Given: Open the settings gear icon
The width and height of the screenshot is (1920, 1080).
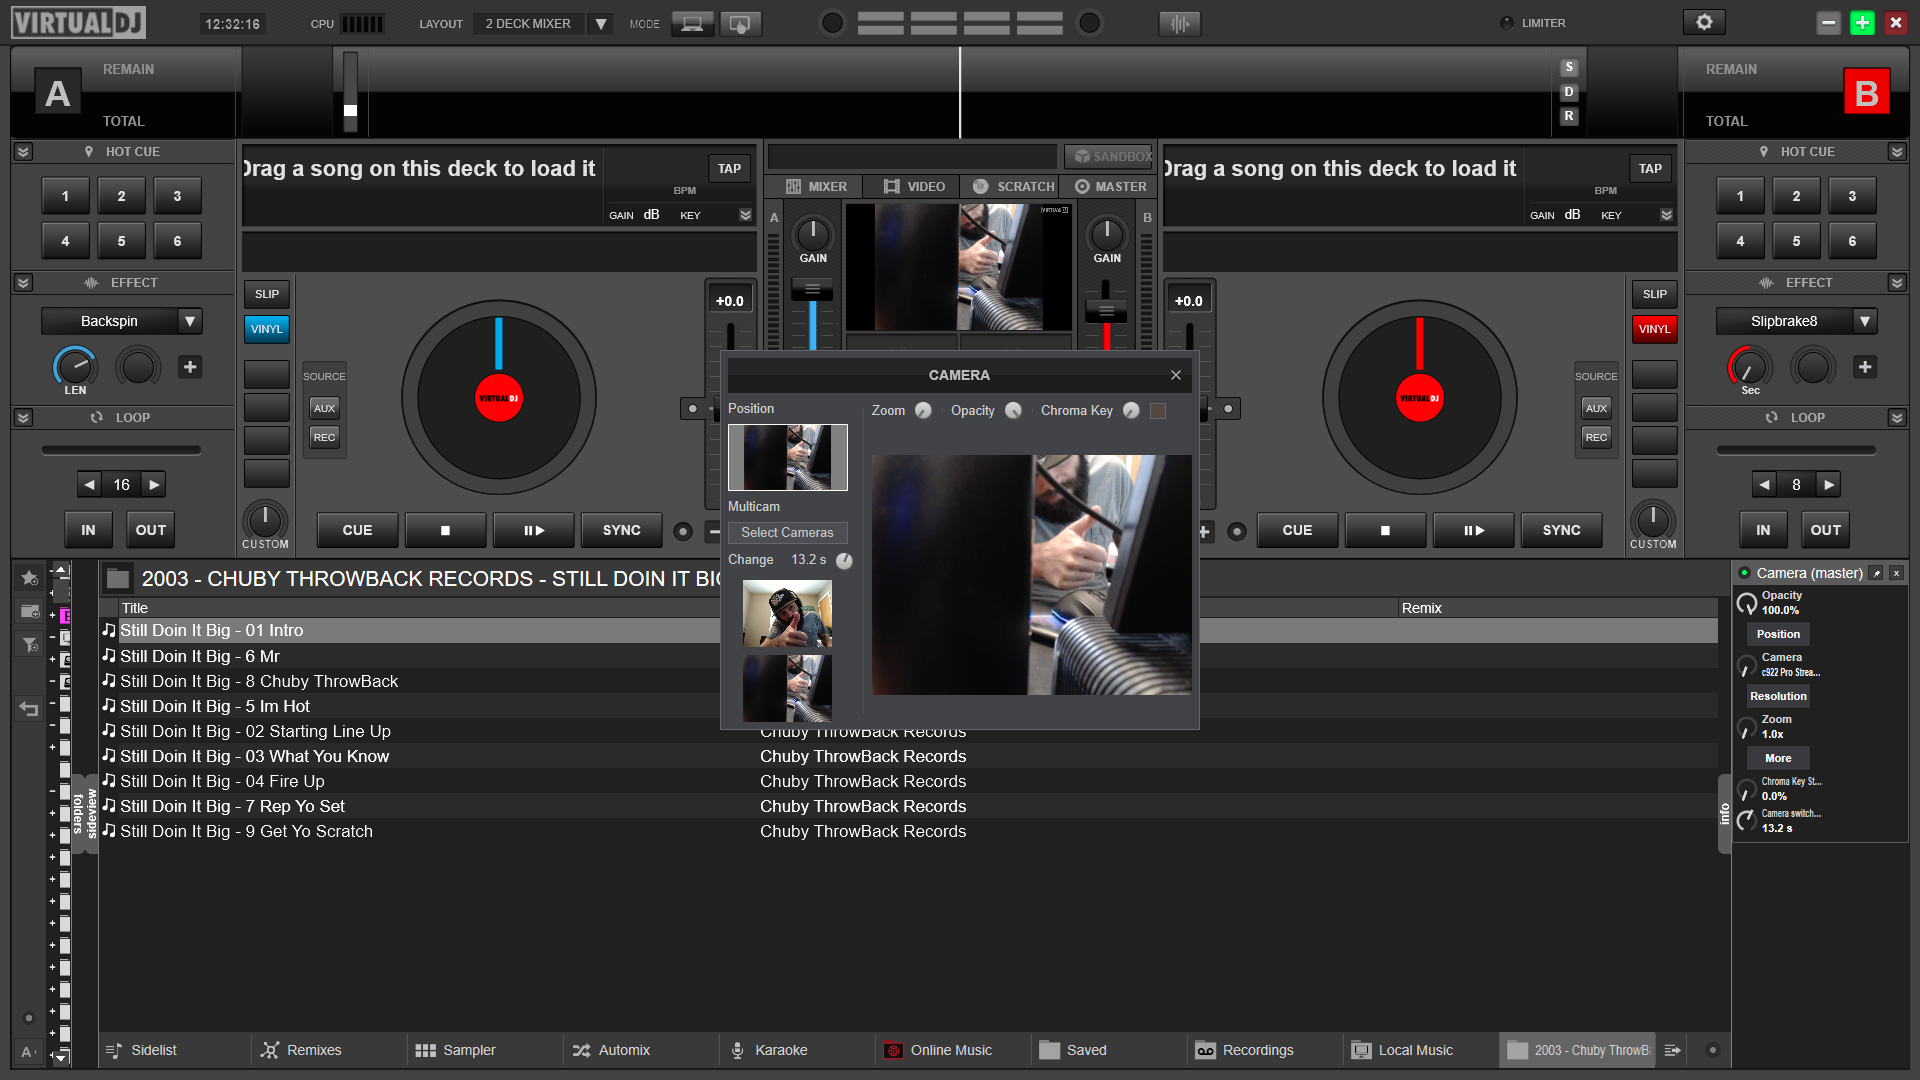Looking at the screenshot, I should coord(1704,22).
